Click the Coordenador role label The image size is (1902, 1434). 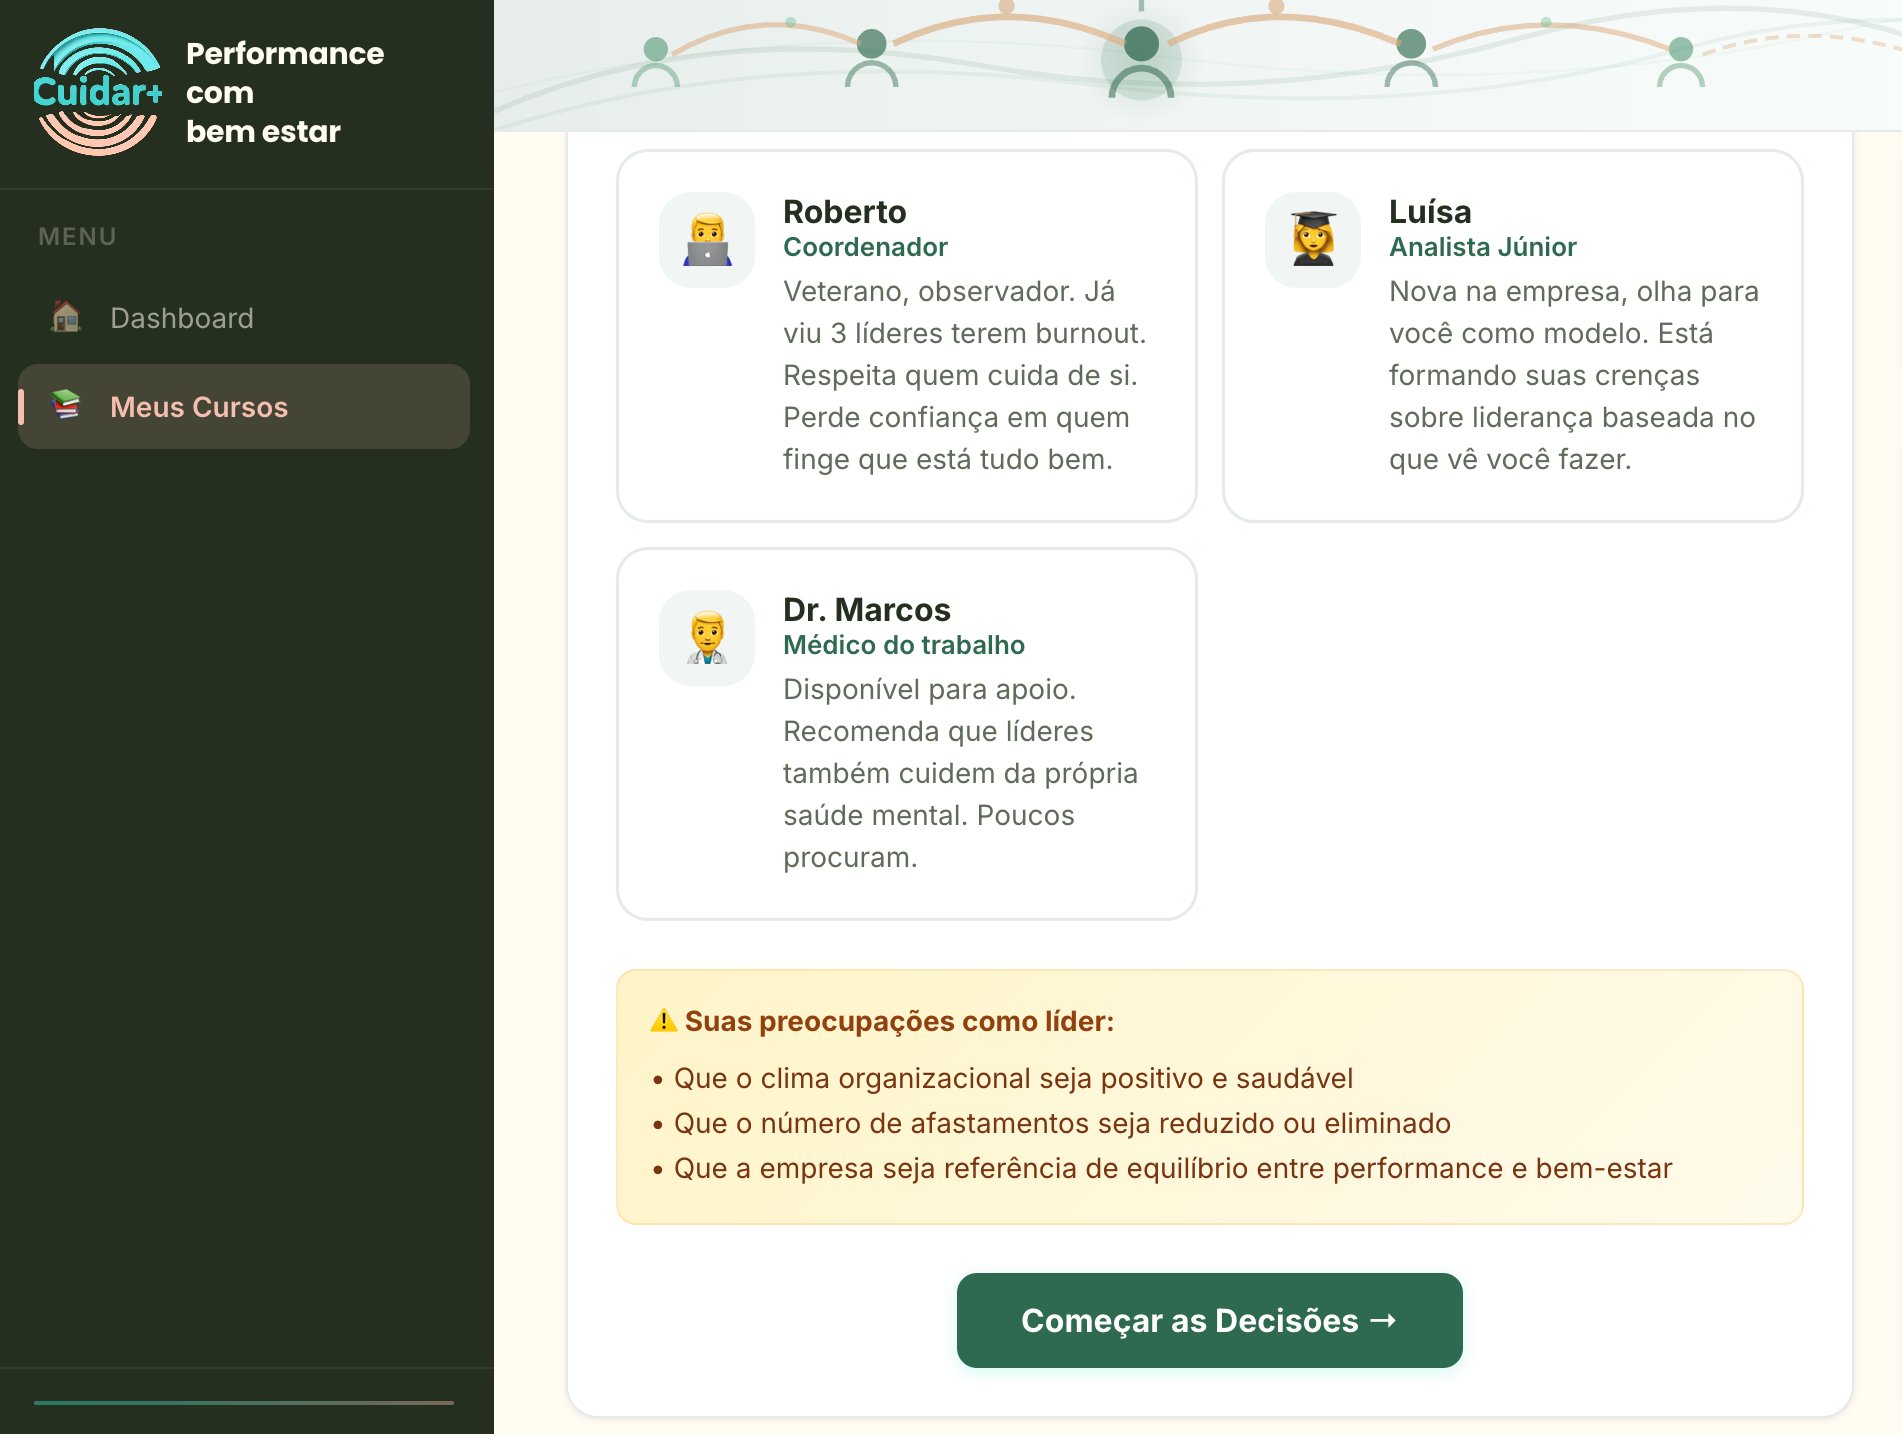click(865, 247)
